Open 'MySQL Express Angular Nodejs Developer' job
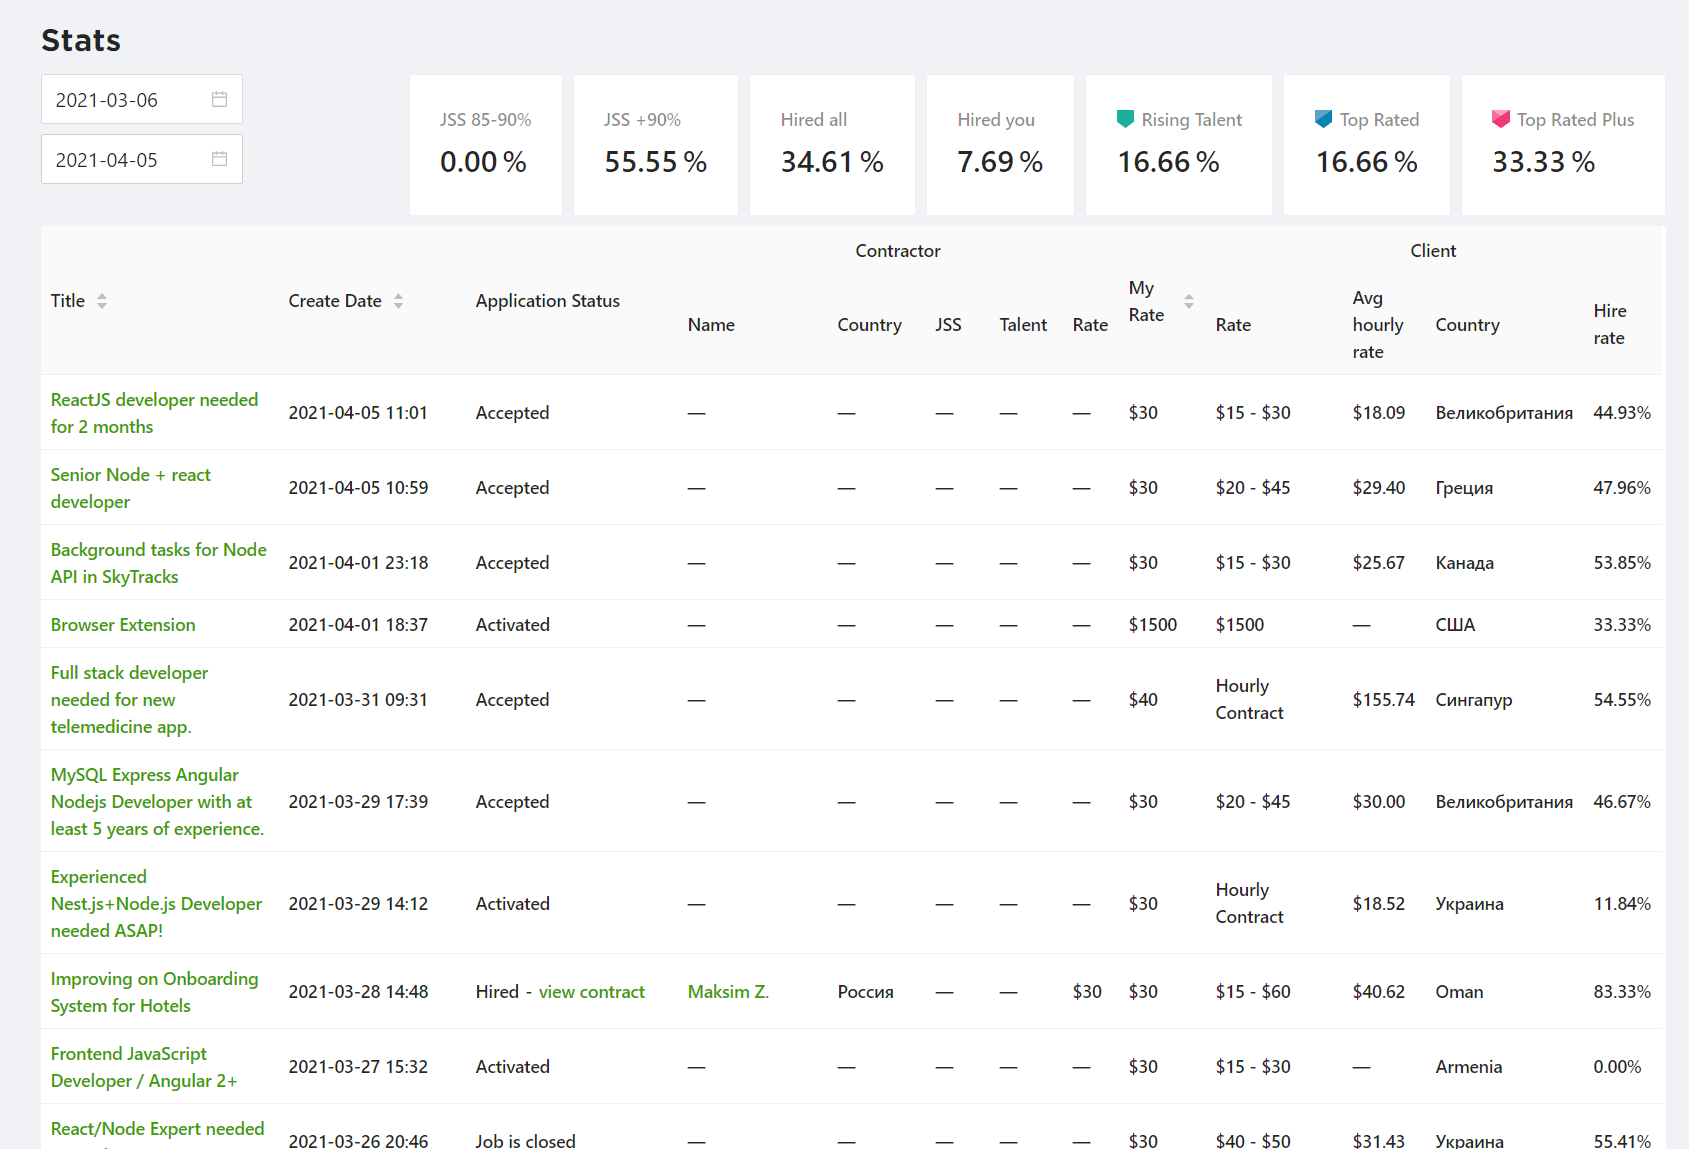This screenshot has width=1689, height=1149. coord(157,802)
